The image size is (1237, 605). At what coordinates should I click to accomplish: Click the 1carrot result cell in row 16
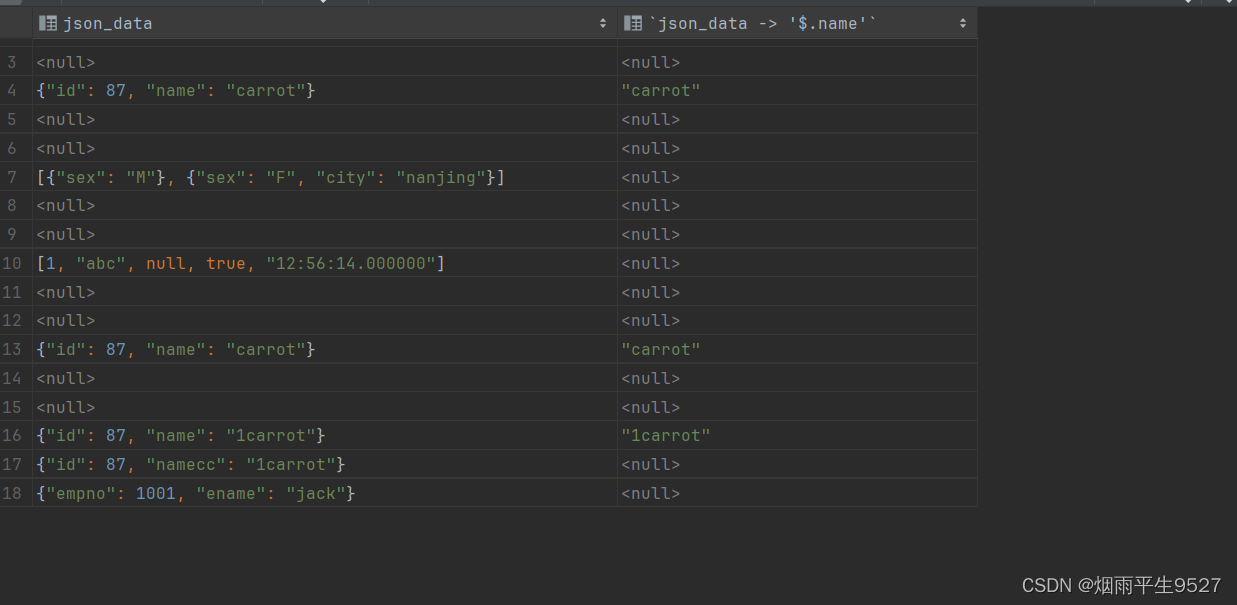tap(666, 435)
